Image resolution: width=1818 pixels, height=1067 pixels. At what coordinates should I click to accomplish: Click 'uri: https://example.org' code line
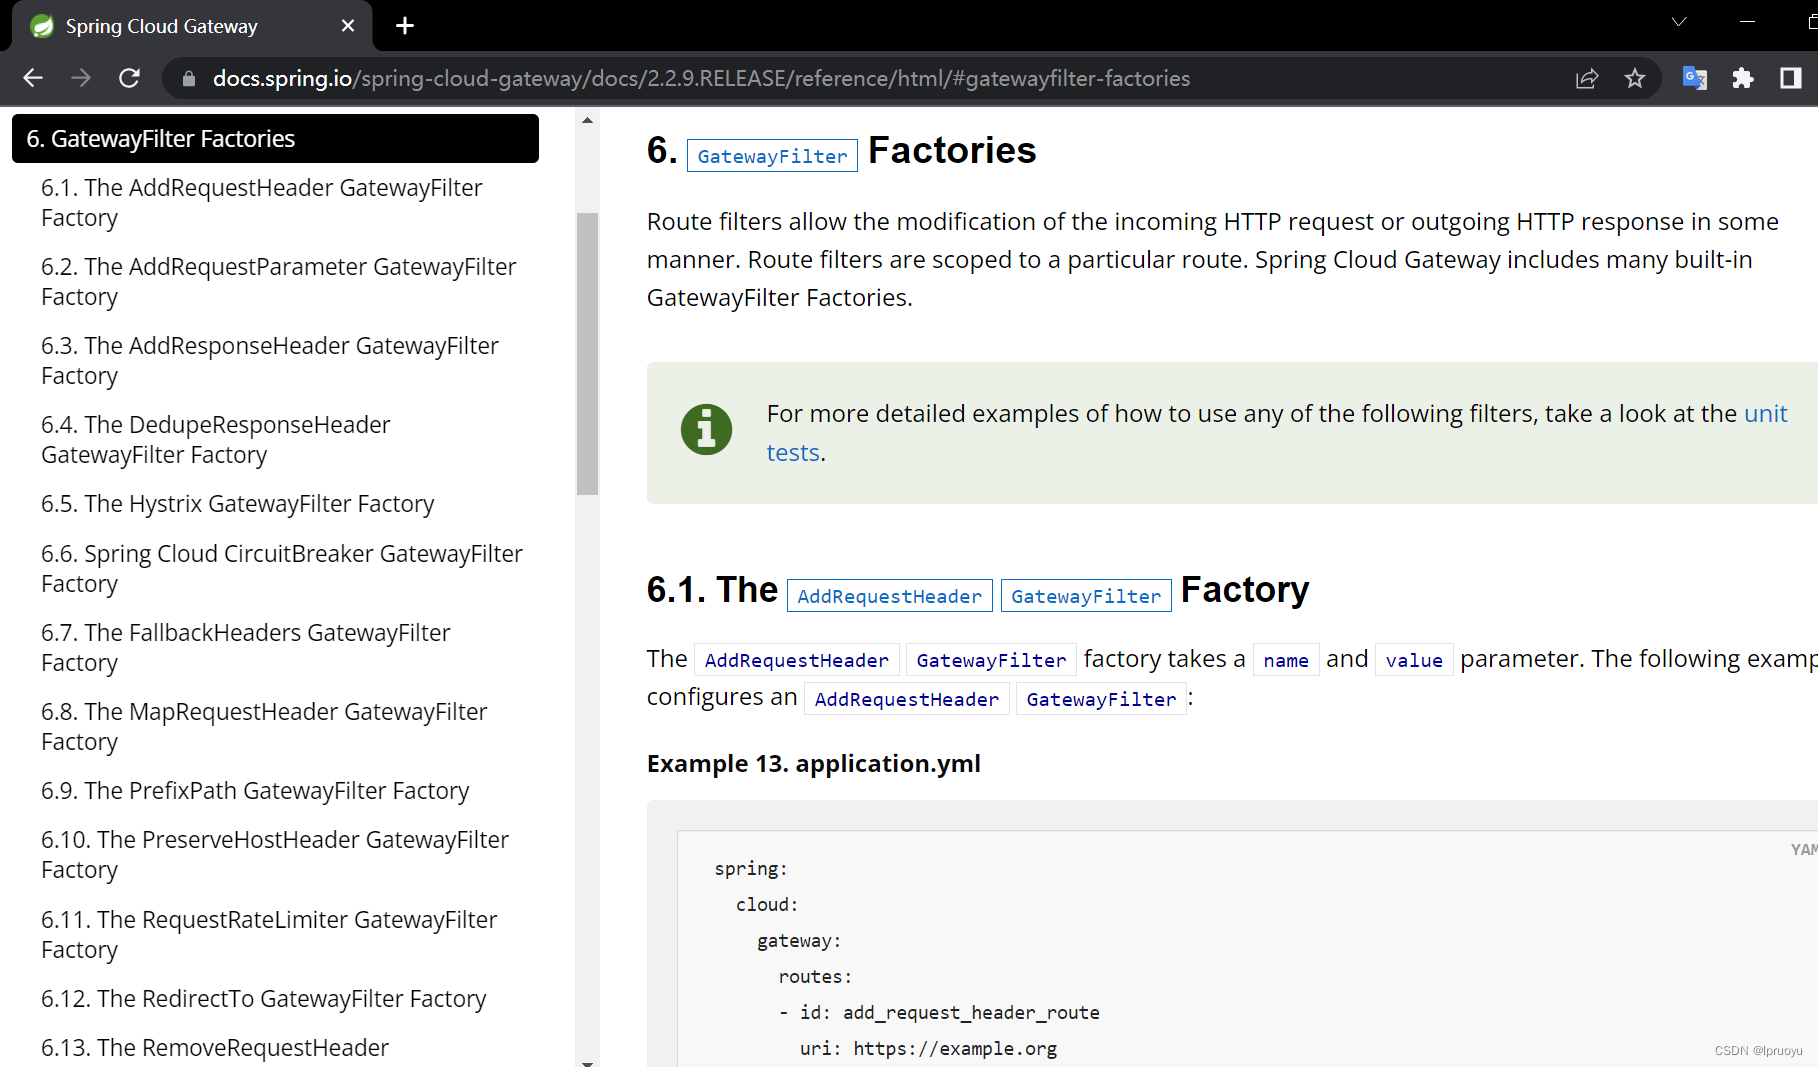[928, 1049]
